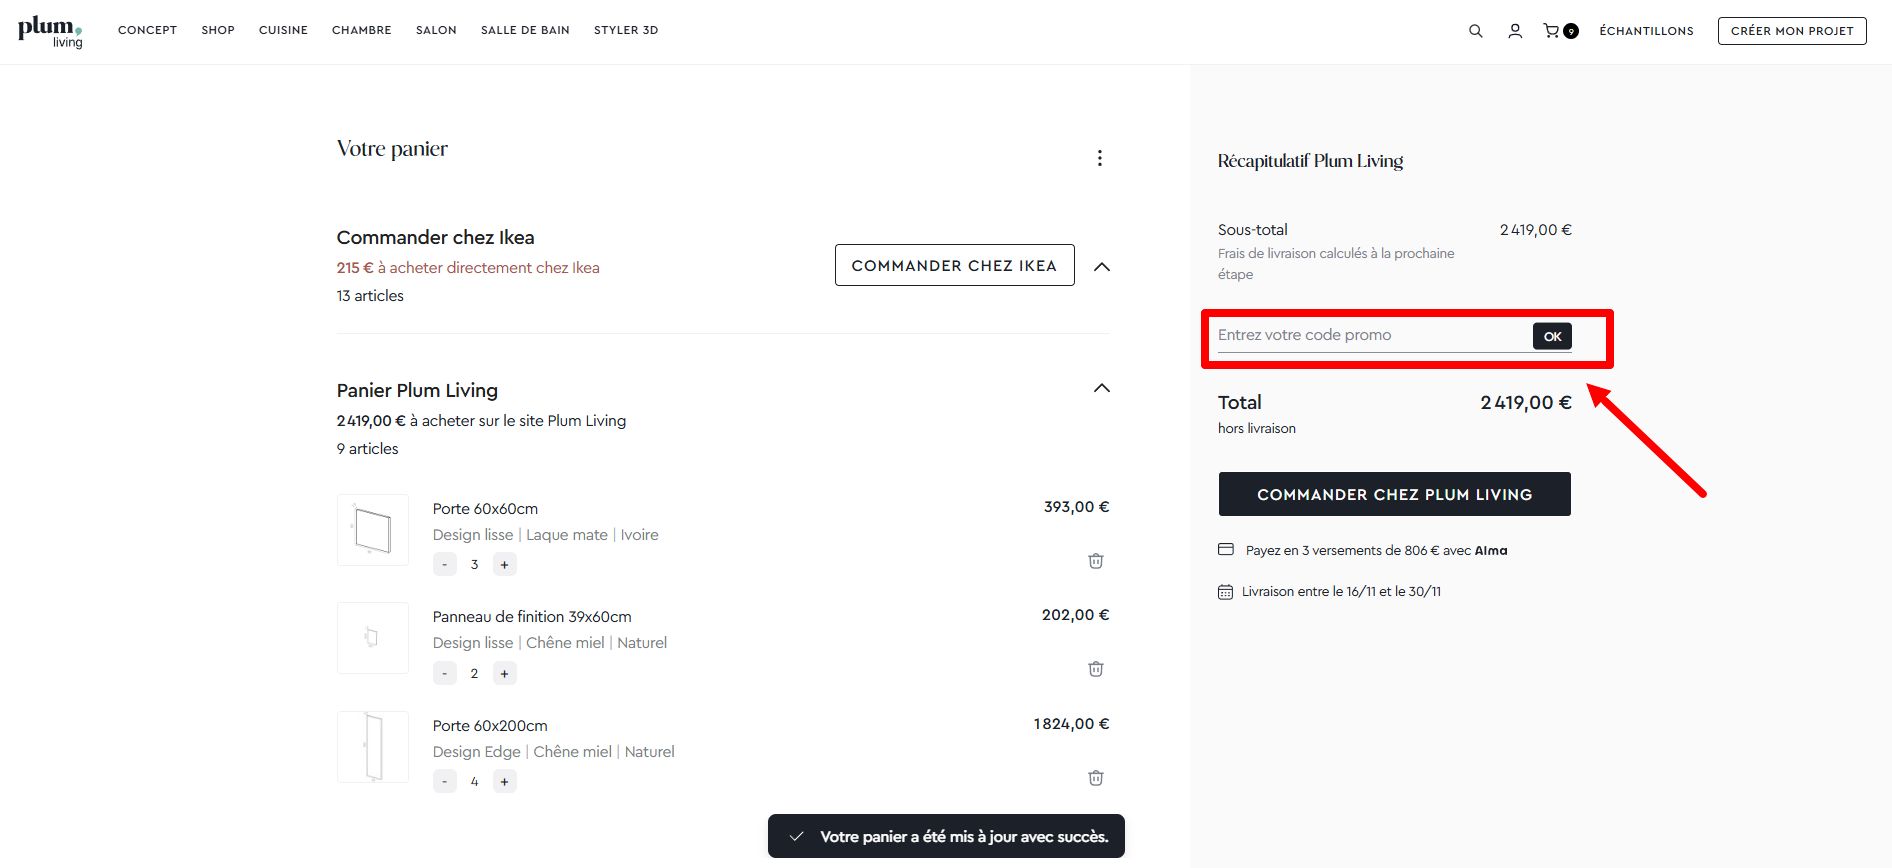Click Commander chez Plum Living button
This screenshot has width=1892, height=868.
coord(1394,494)
